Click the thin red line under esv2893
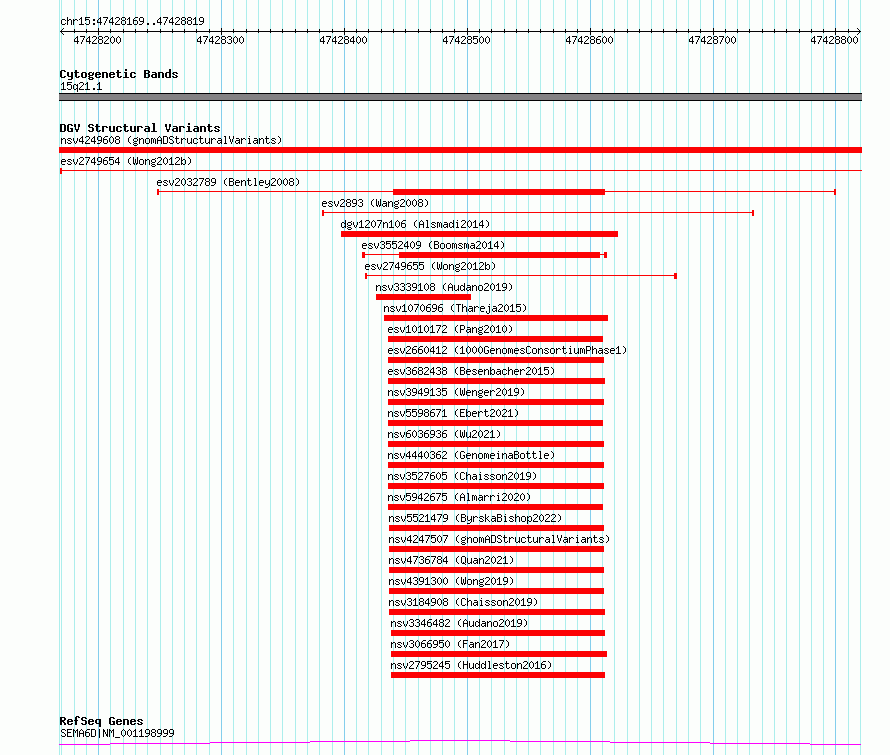This screenshot has height=755, width=890. coord(538,213)
